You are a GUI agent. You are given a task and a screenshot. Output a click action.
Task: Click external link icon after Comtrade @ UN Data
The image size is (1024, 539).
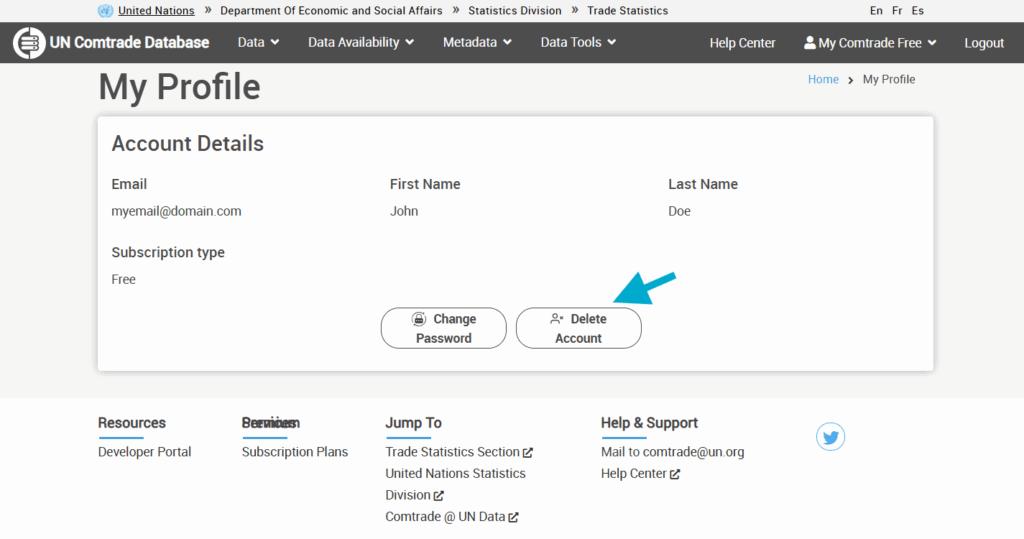(514, 518)
